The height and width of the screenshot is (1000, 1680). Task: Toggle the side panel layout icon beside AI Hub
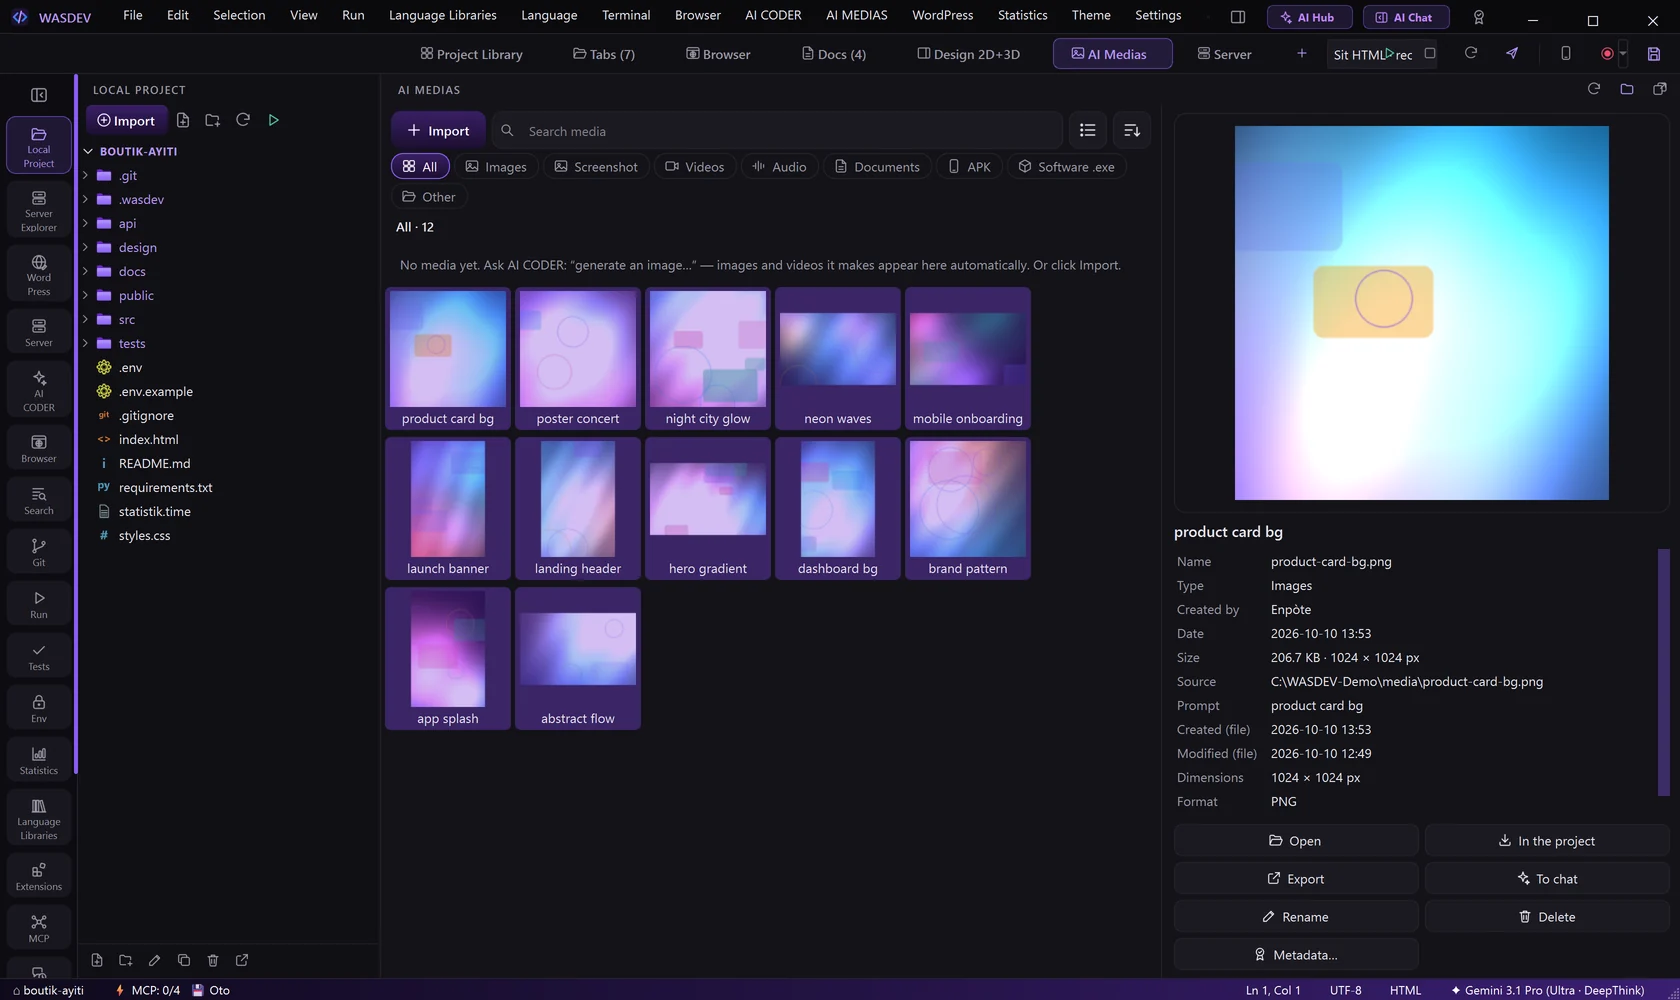point(1238,17)
